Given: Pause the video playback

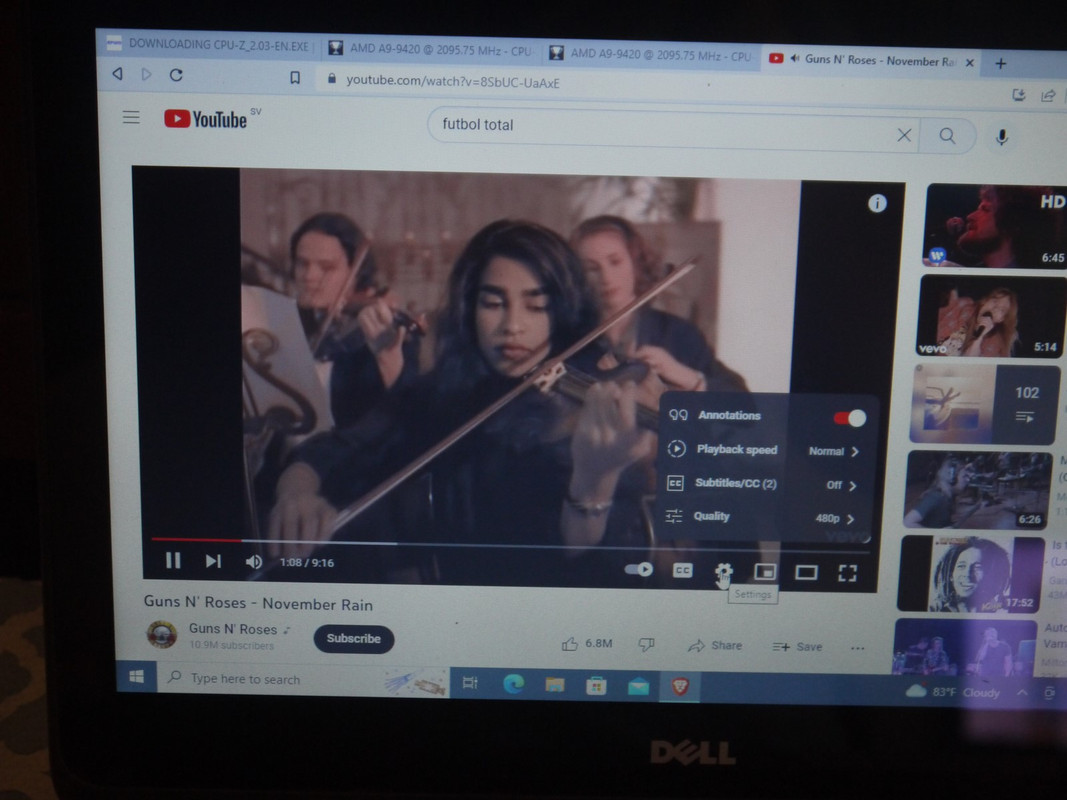Looking at the screenshot, I should pos(173,561).
